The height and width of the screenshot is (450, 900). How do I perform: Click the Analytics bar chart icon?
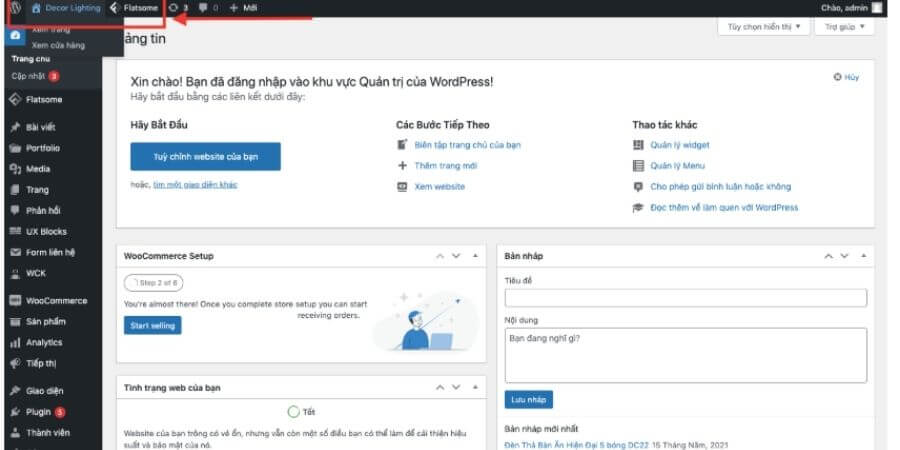coord(15,343)
